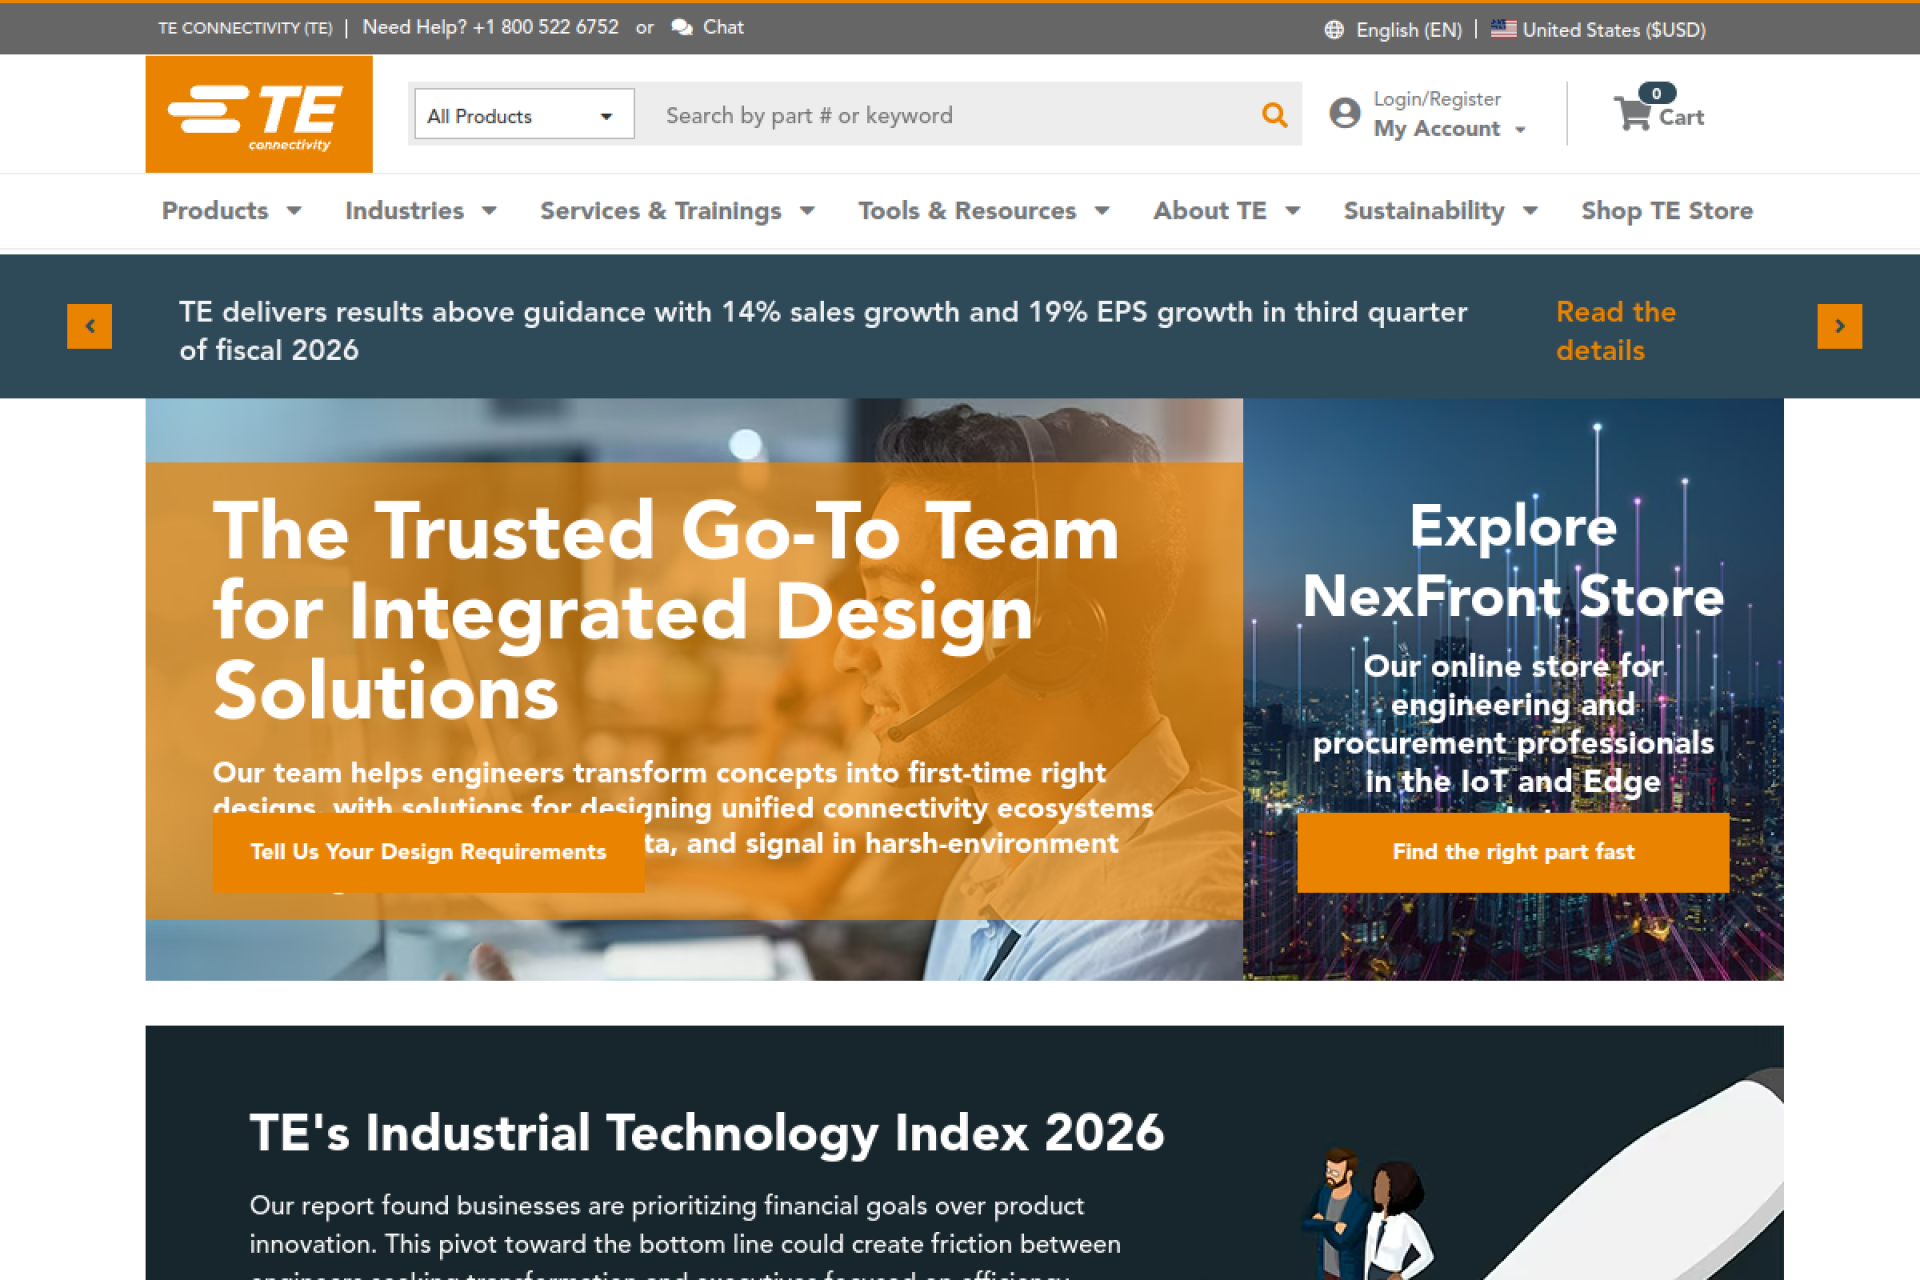Select English (EN) language option

coord(1408,30)
